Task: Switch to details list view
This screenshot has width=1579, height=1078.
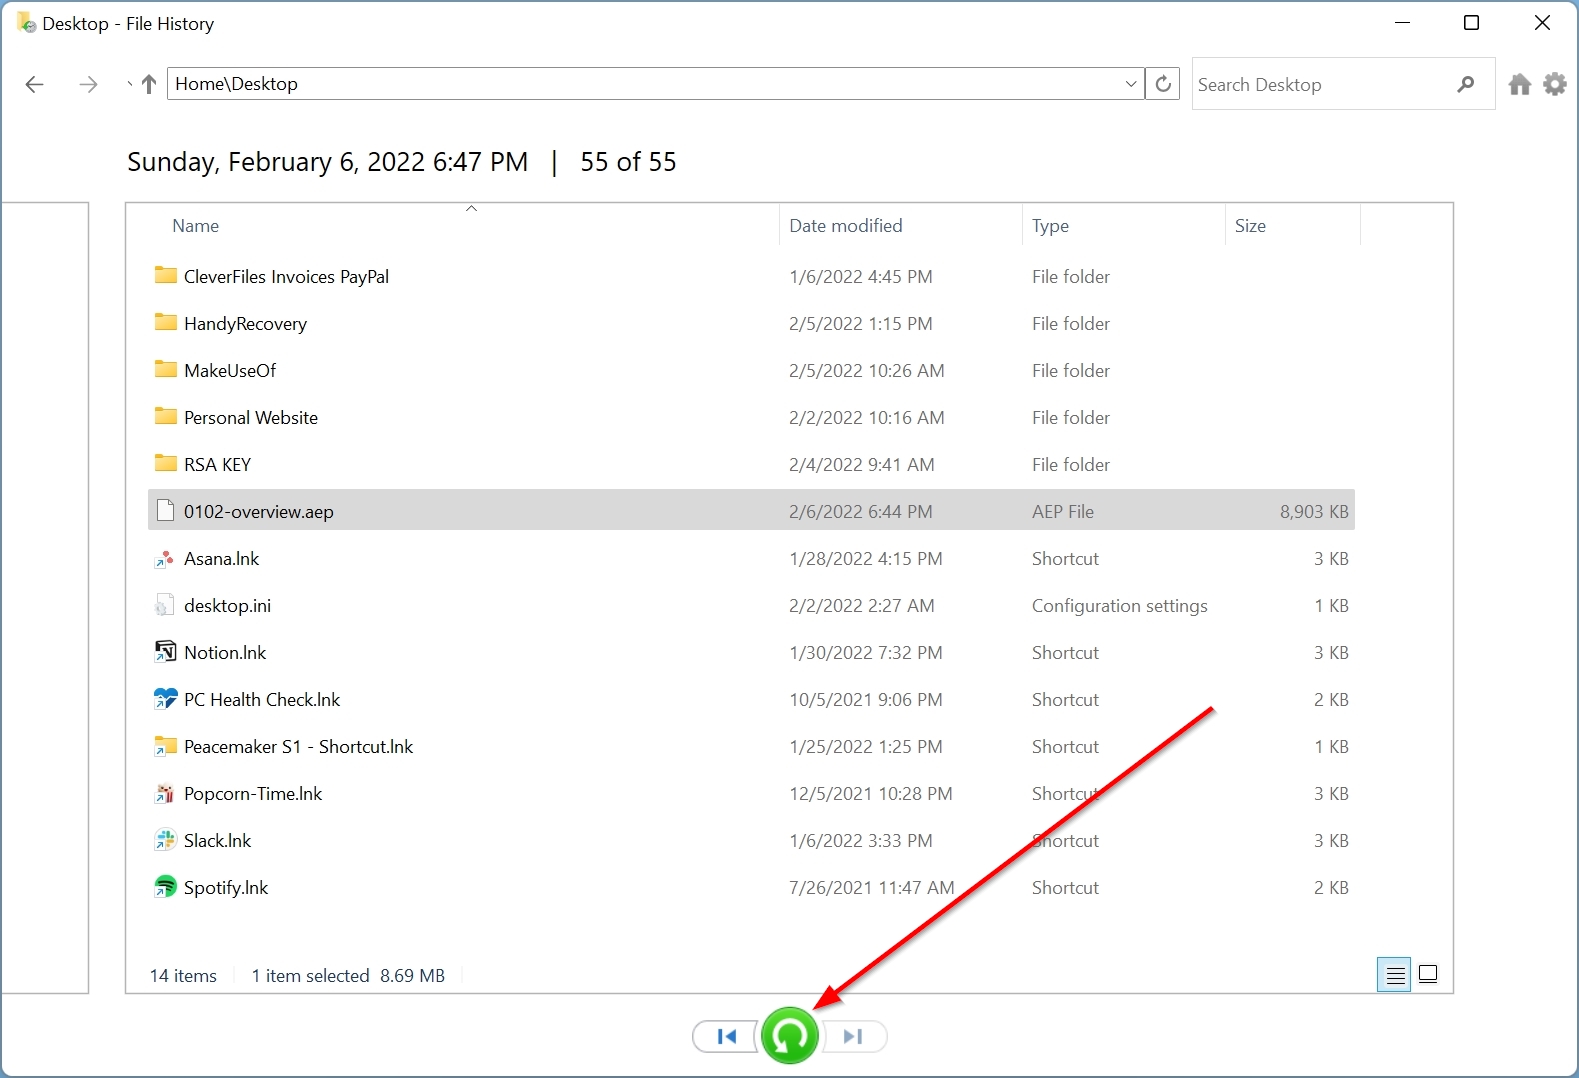Action: [1394, 975]
